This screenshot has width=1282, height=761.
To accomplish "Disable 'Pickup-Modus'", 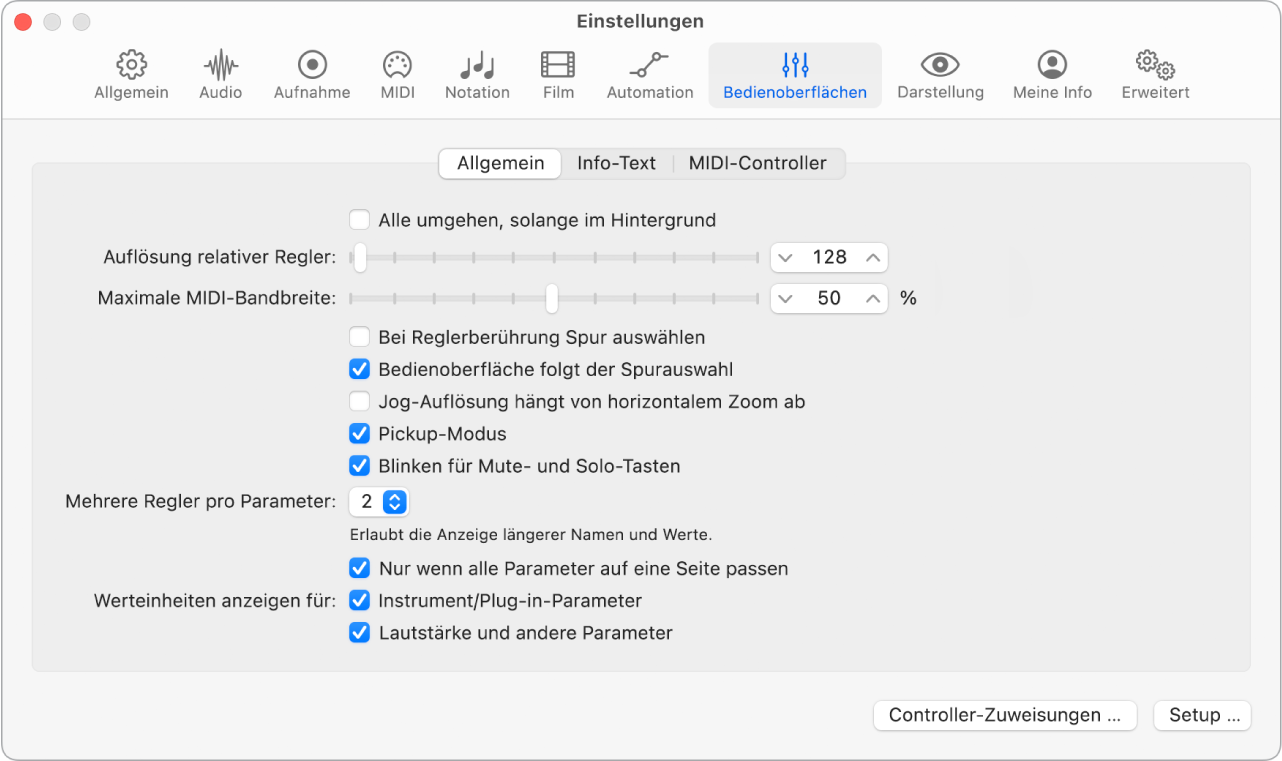I will tap(359, 434).
